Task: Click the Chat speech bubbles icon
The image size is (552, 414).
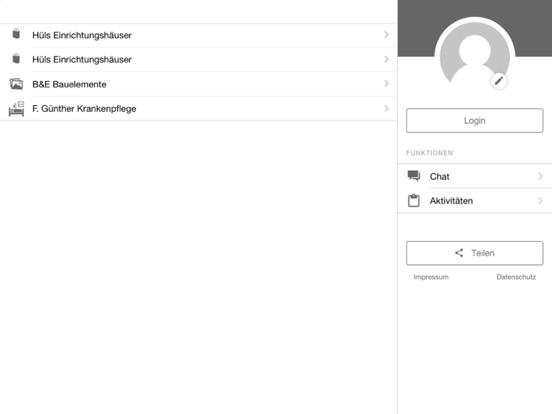Action: click(x=414, y=176)
